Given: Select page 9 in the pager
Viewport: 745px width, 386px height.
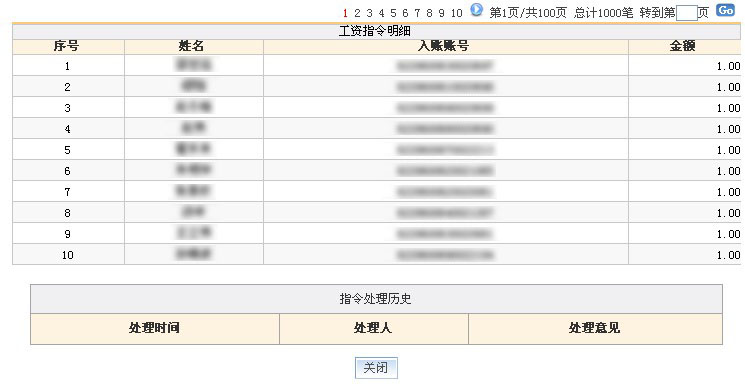Looking at the screenshot, I should [441, 13].
